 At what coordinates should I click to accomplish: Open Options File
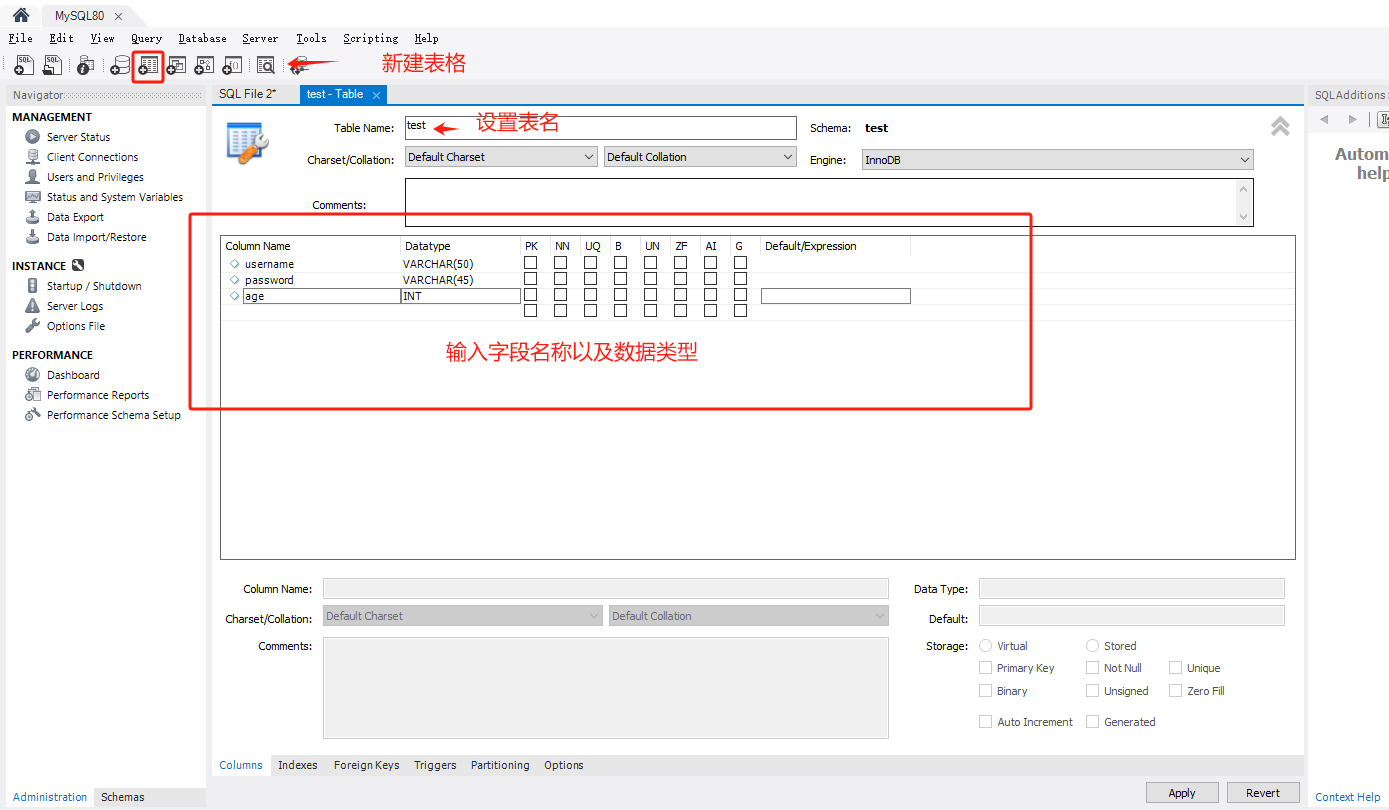75,326
